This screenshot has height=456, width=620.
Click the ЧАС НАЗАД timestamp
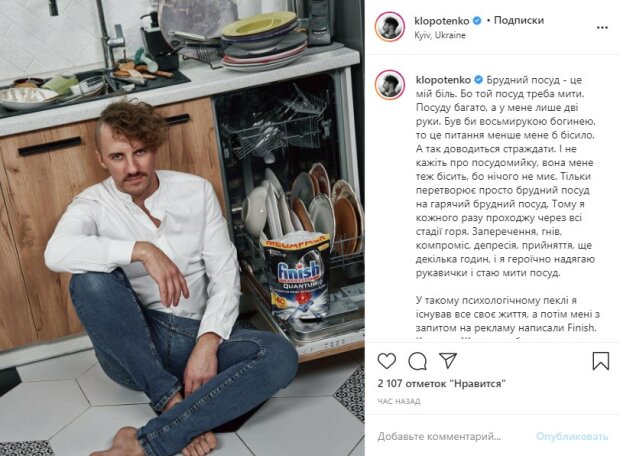click(399, 401)
